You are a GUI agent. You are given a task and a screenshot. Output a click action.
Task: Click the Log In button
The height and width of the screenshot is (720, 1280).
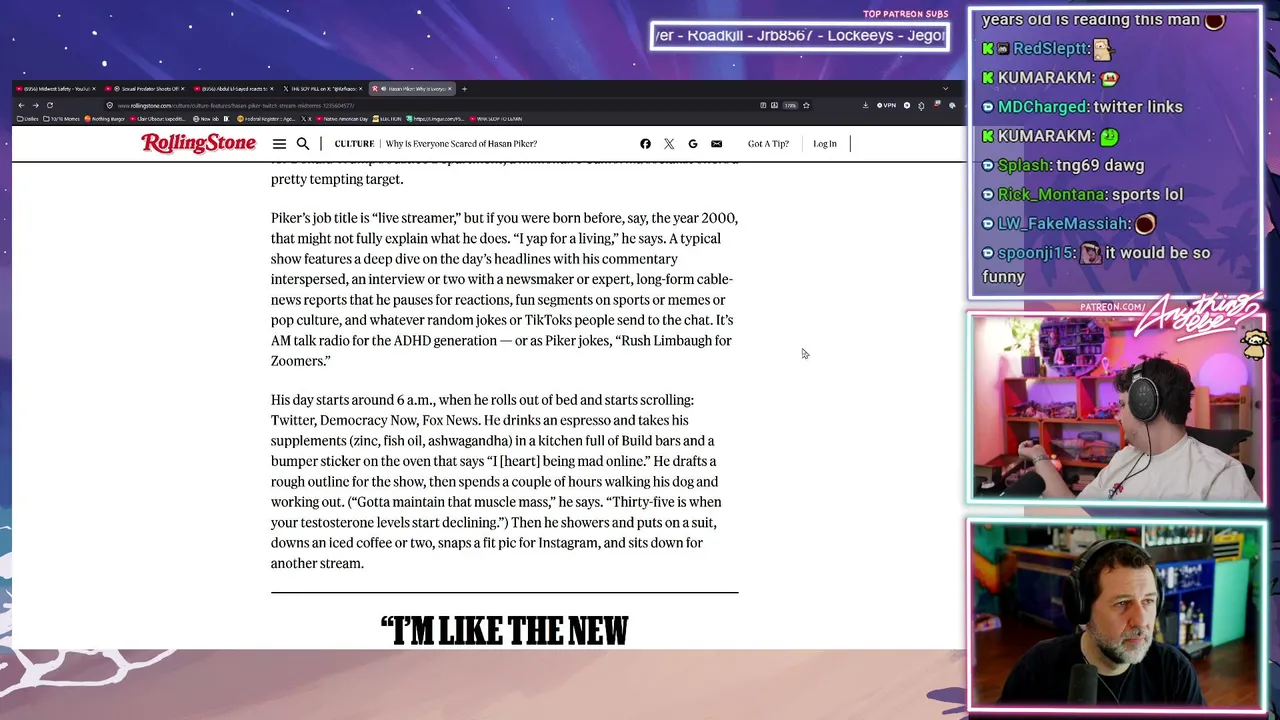[825, 144]
